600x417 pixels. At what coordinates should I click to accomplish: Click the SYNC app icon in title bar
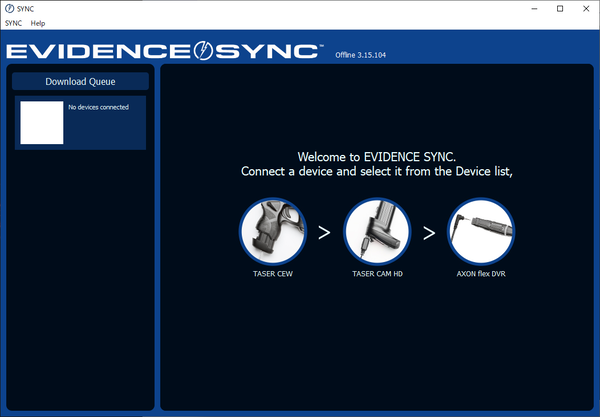[10, 8]
